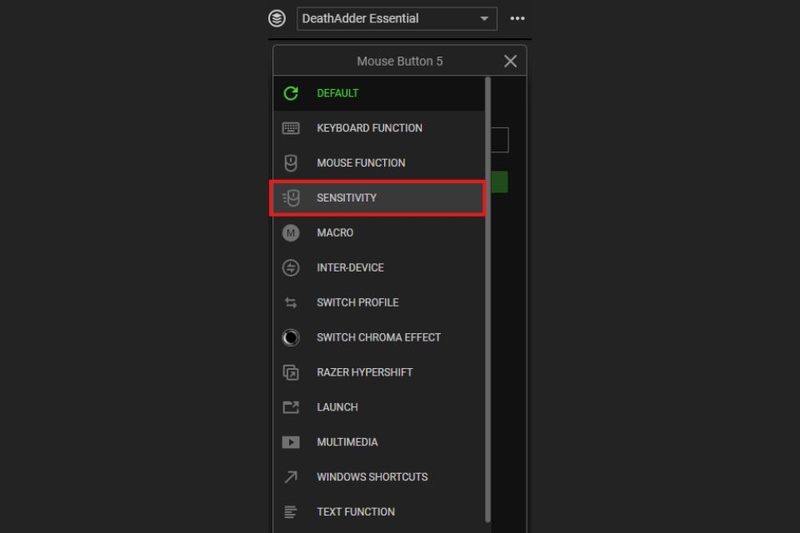The height and width of the screenshot is (533, 800).
Task: Select the TEXT FUNCTION label
Action: [x=356, y=512]
